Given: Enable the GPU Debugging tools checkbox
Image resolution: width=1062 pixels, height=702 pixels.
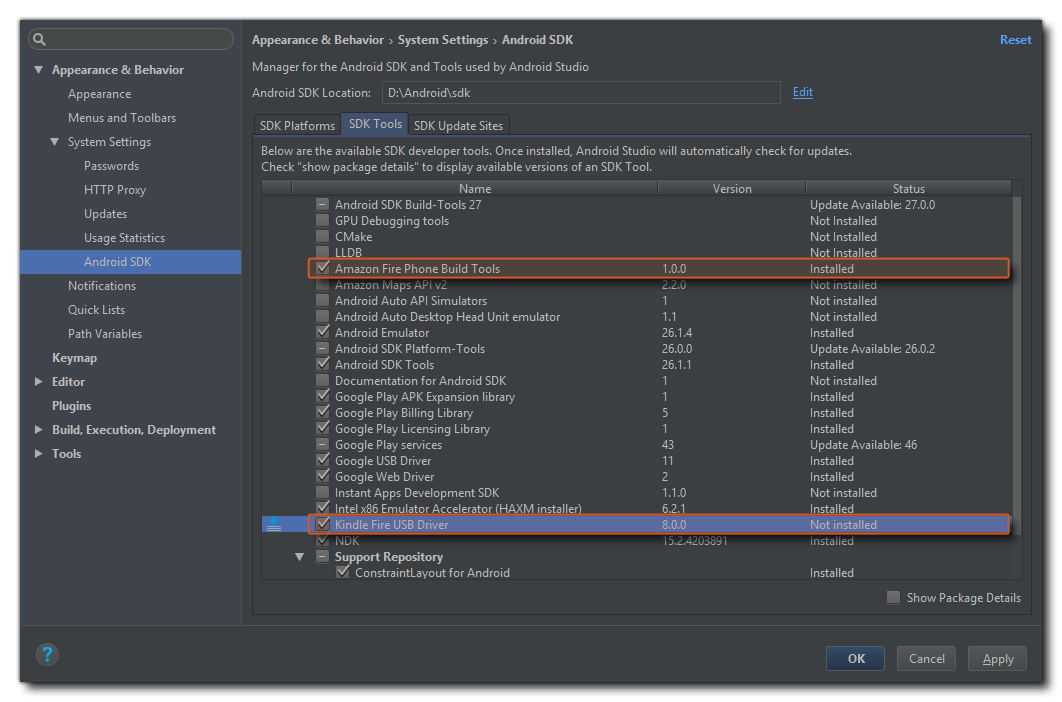Looking at the screenshot, I should 323,221.
